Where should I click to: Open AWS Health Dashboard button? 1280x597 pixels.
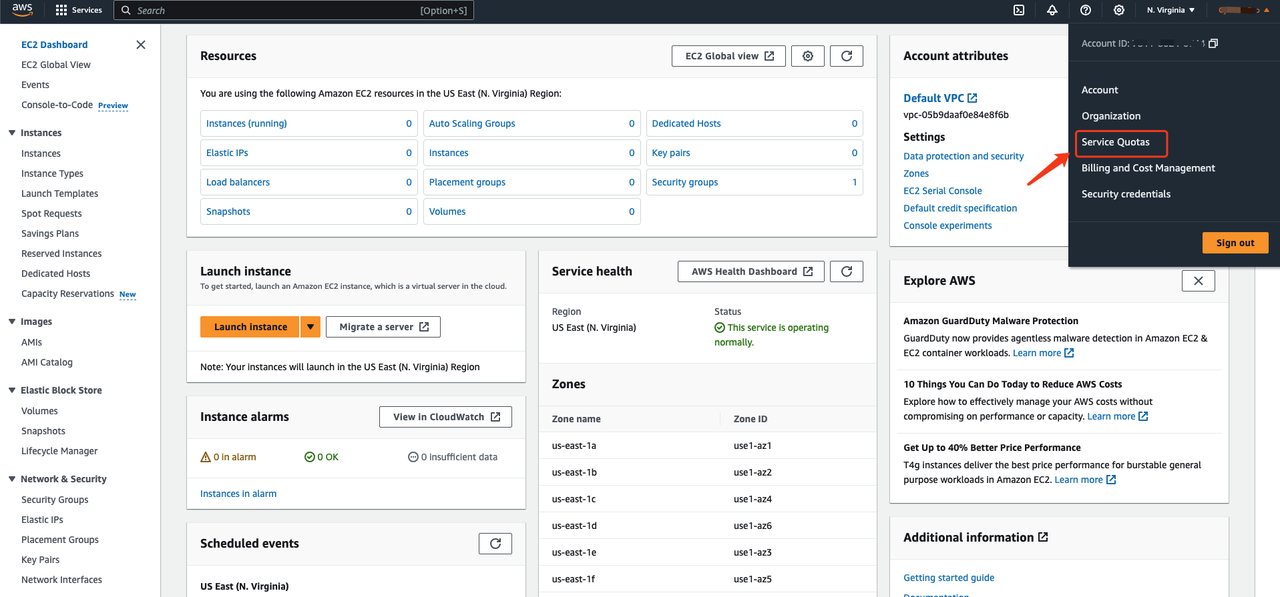pos(751,271)
